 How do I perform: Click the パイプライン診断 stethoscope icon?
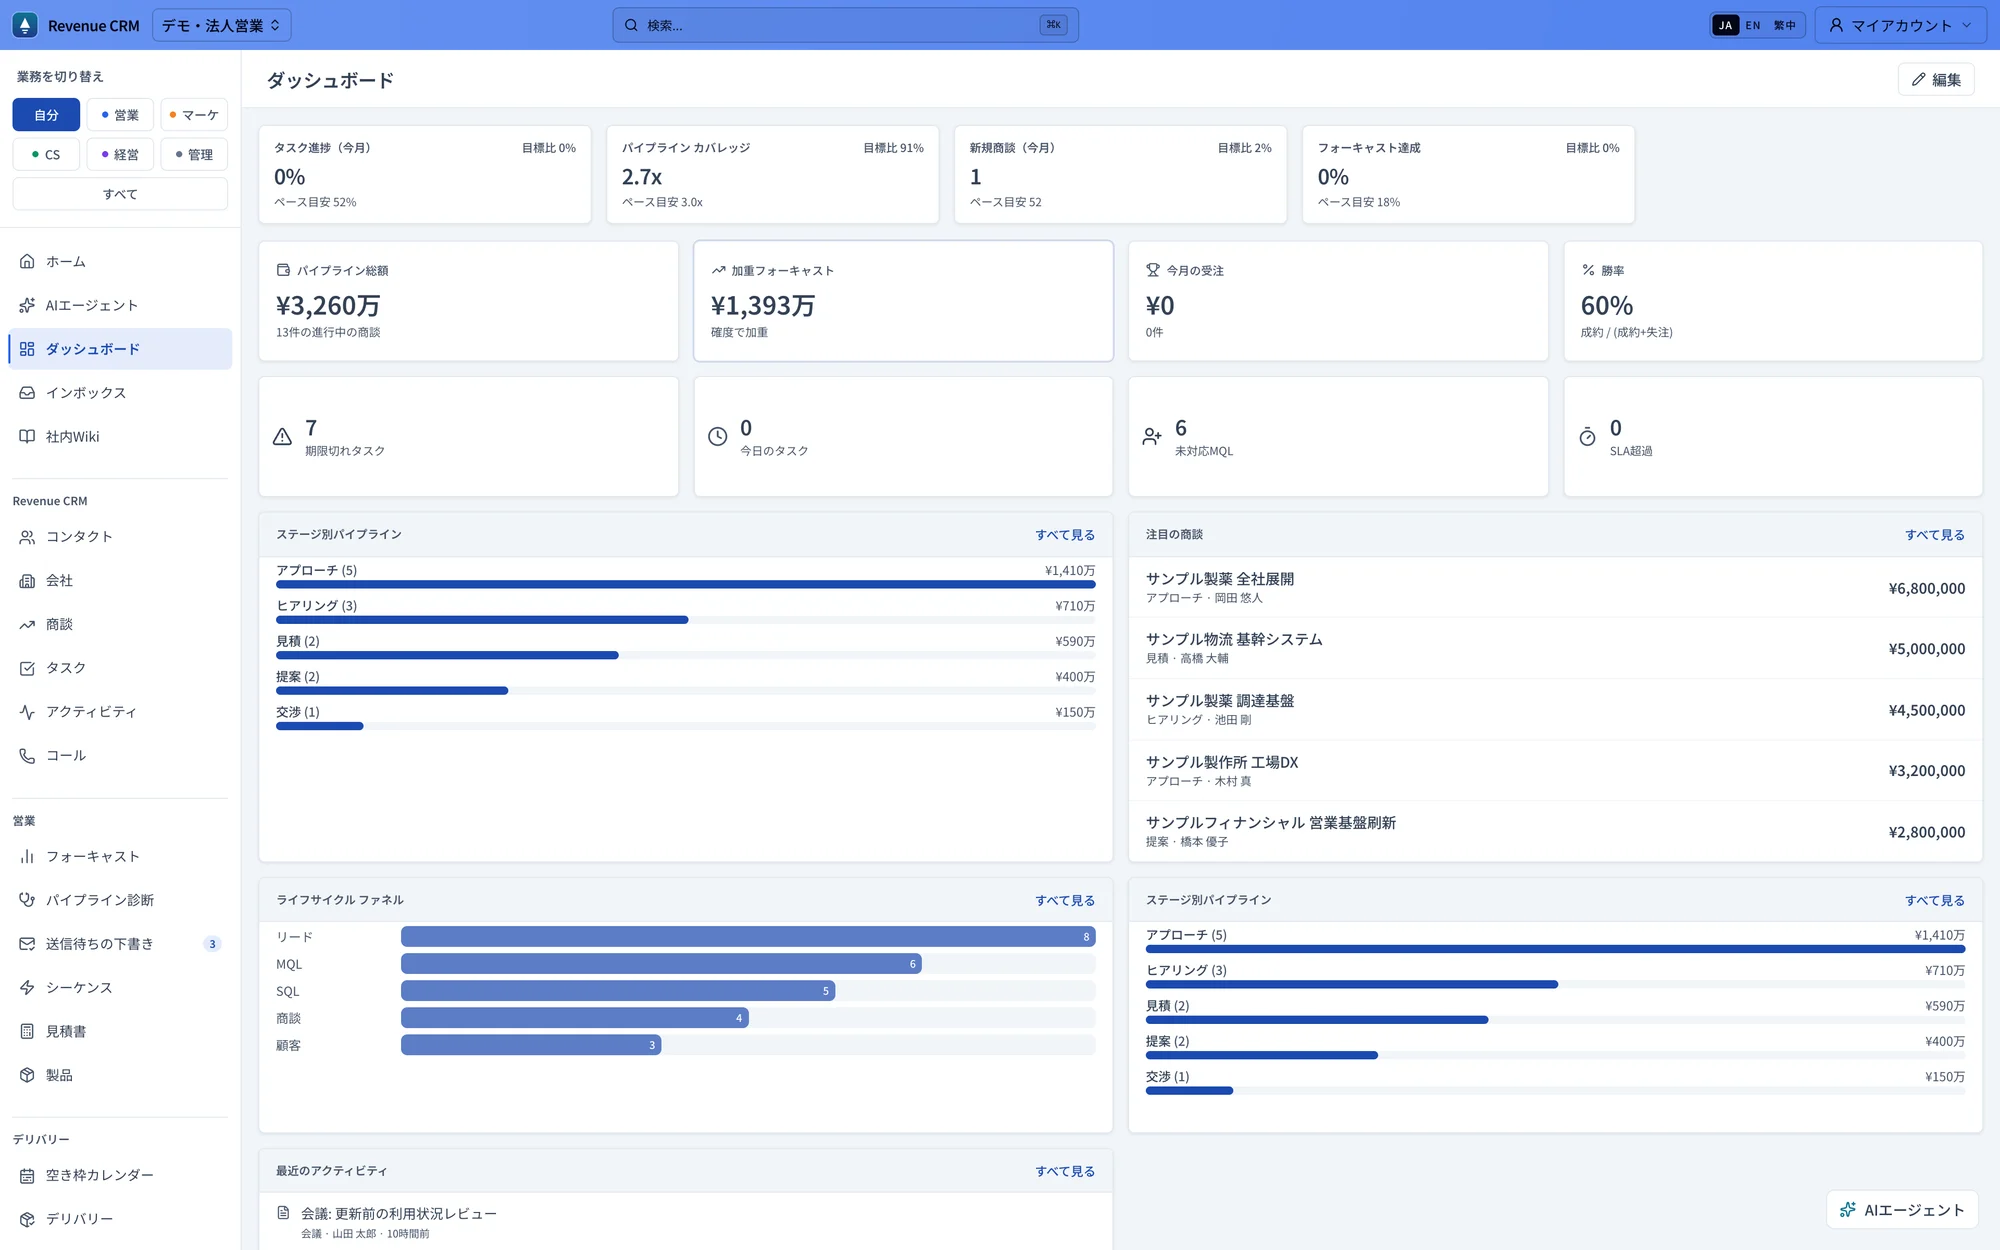pyautogui.click(x=27, y=900)
